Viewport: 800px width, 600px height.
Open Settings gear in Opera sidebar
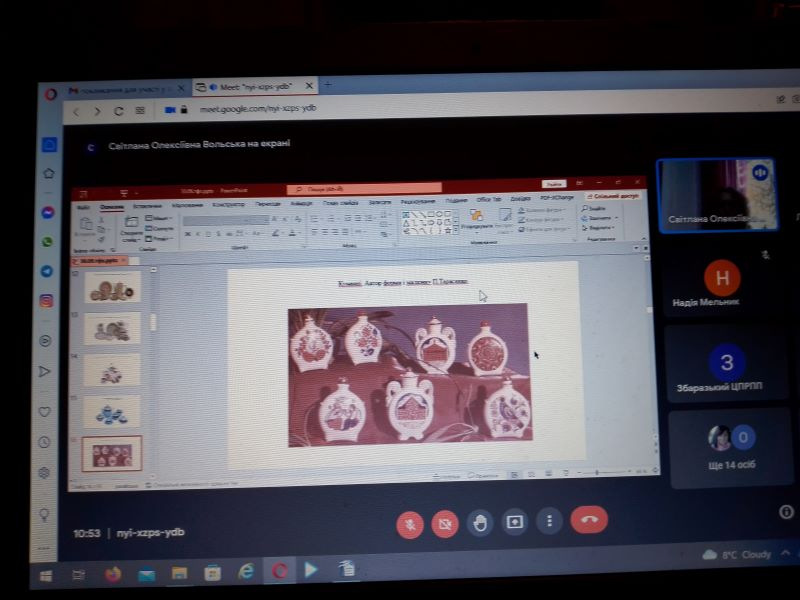pos(44,473)
